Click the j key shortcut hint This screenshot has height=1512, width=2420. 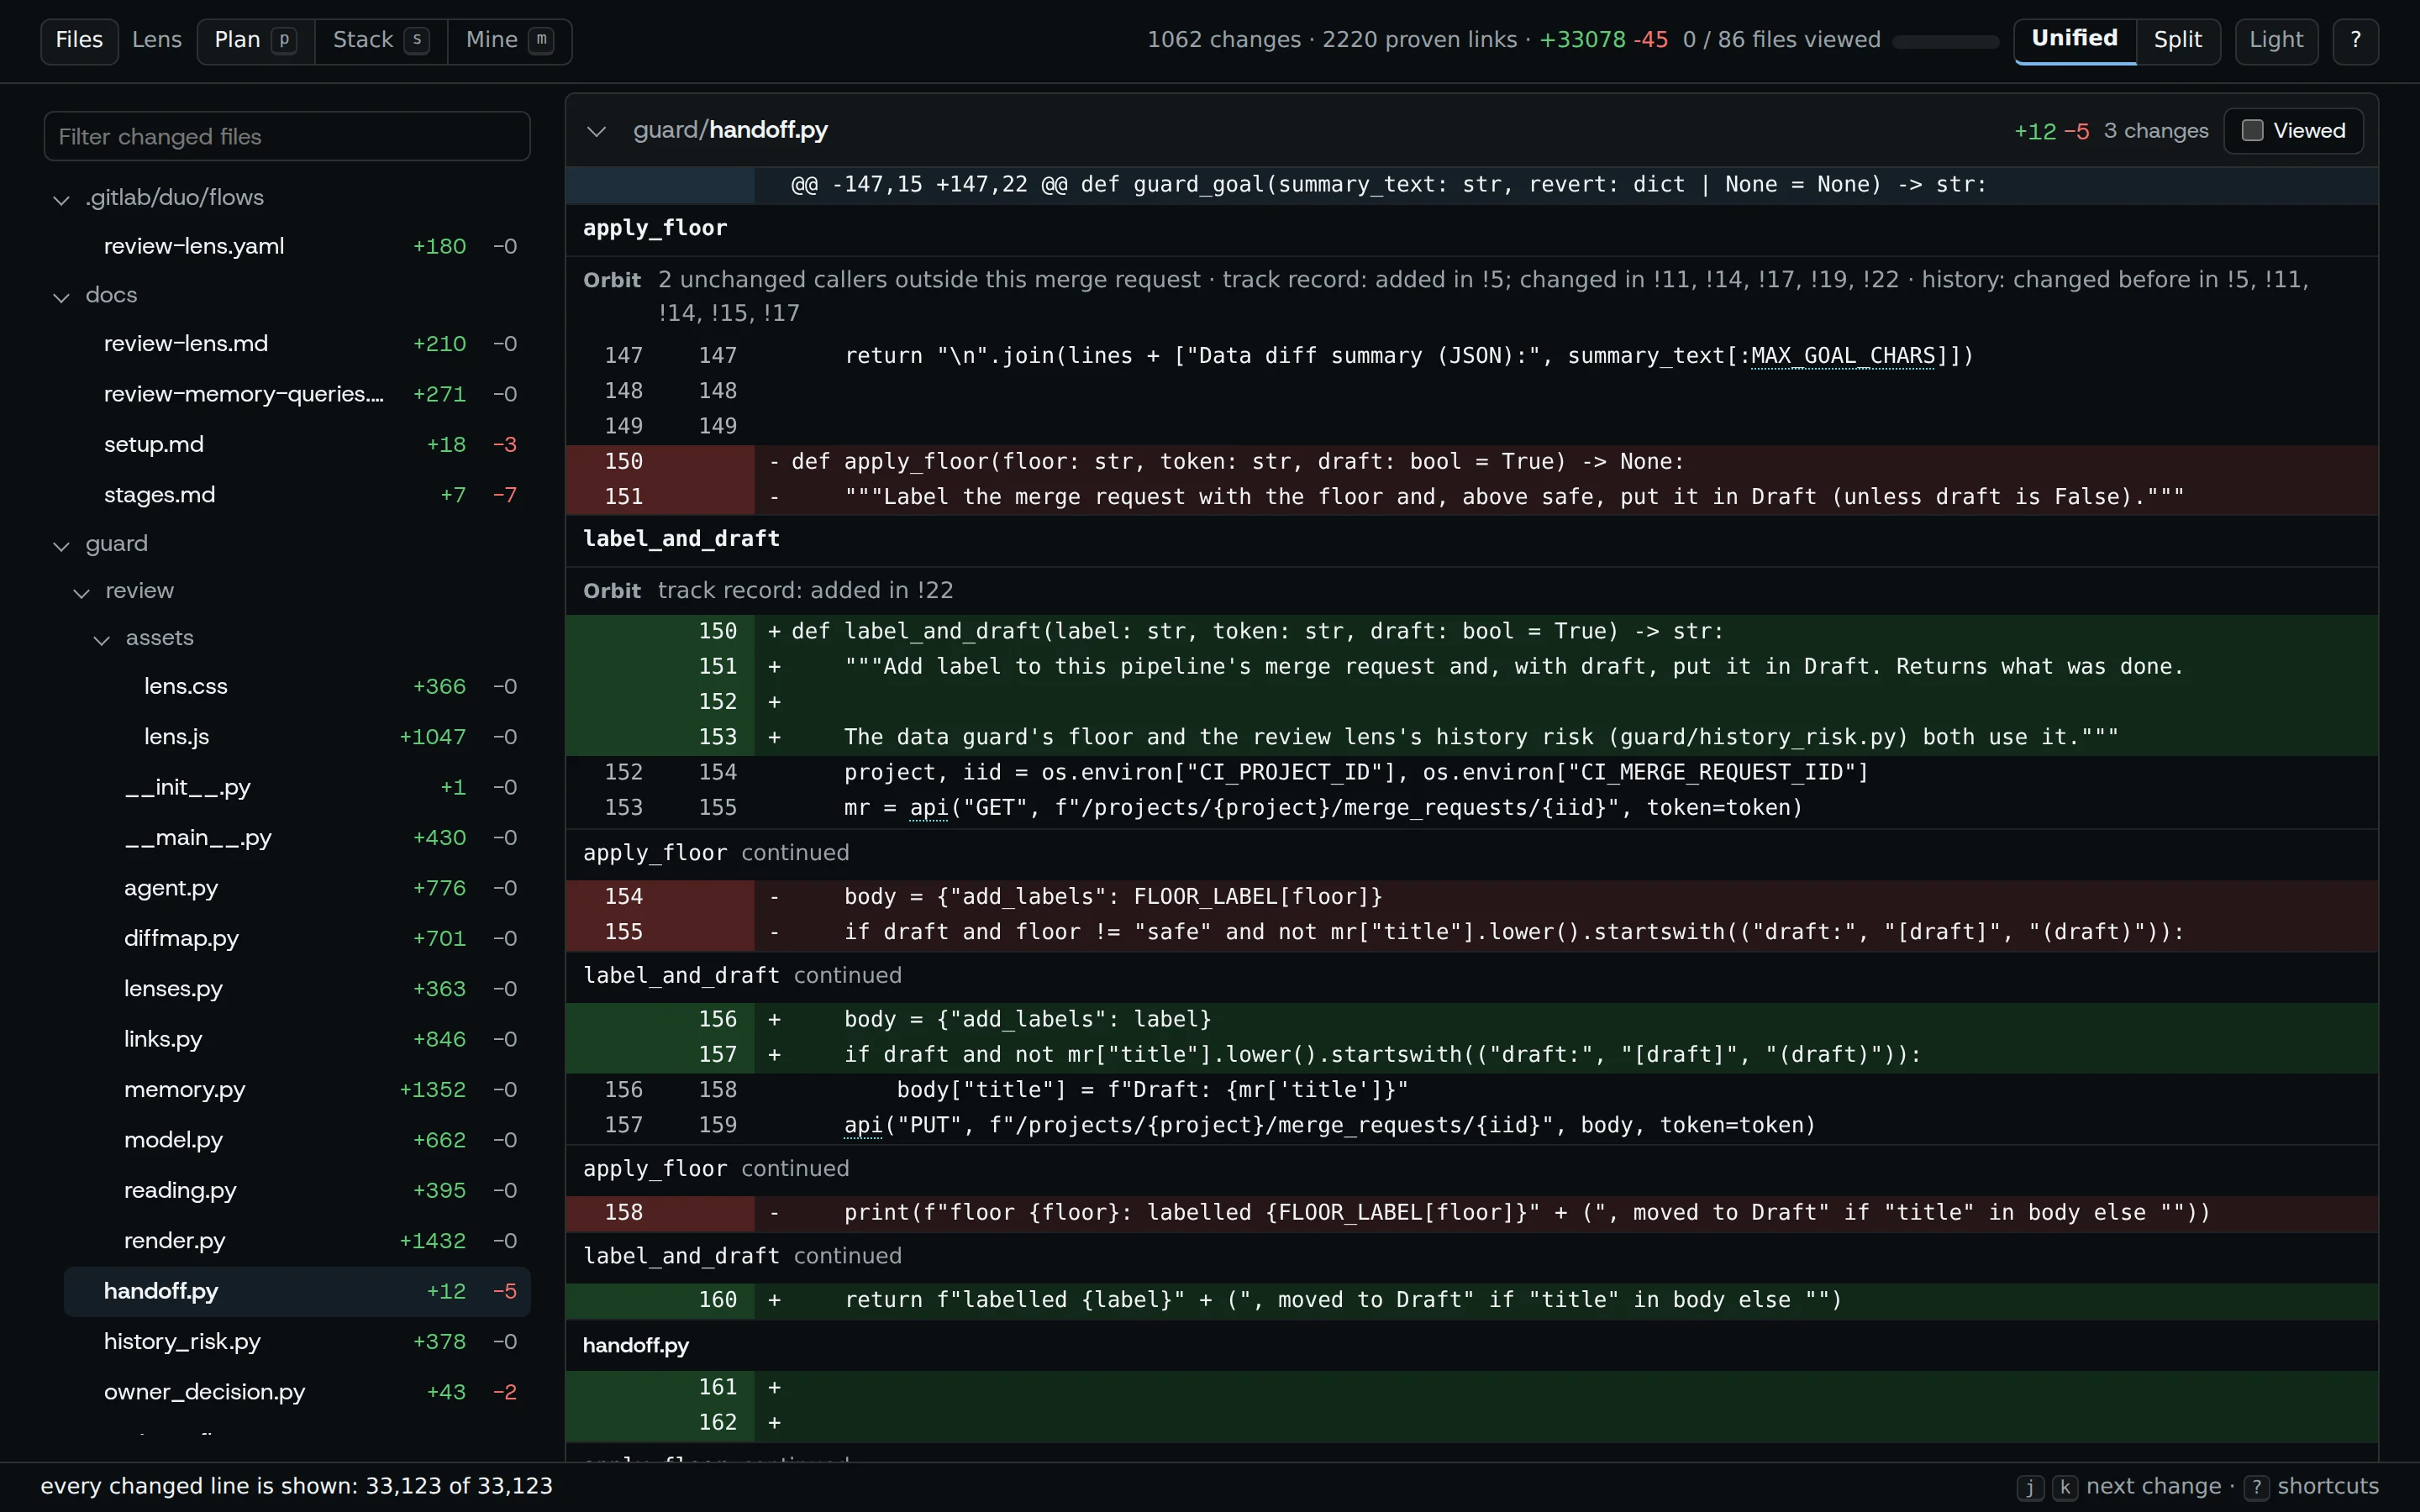2029,1487
